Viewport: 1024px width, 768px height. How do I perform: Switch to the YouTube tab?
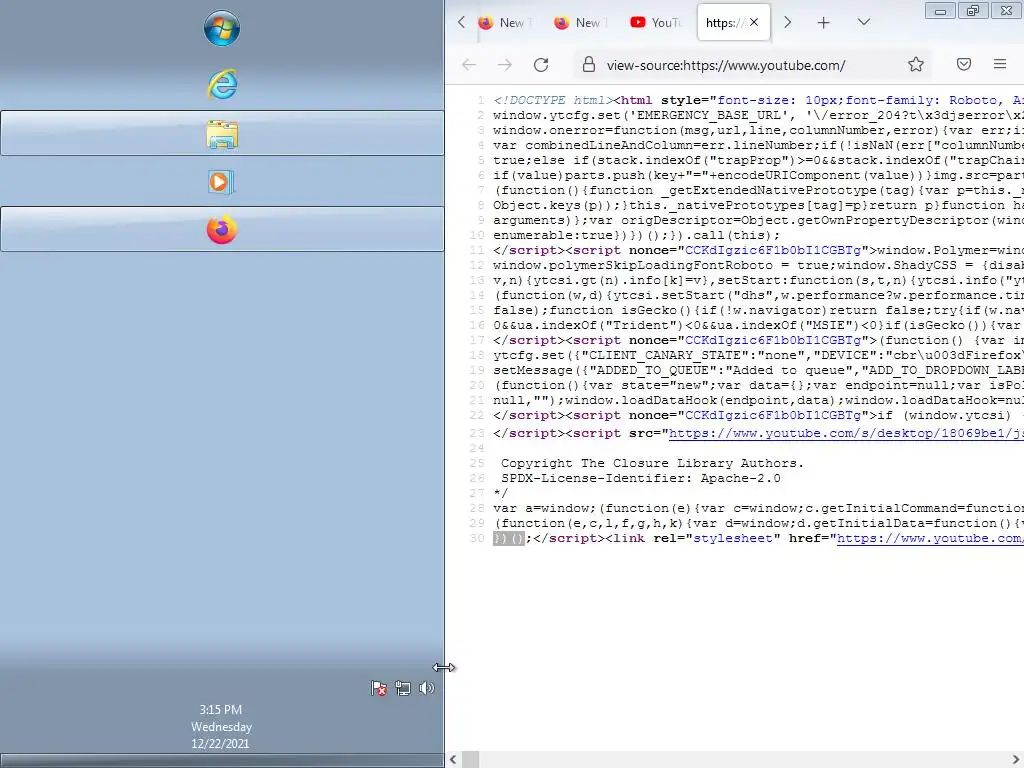(x=656, y=23)
